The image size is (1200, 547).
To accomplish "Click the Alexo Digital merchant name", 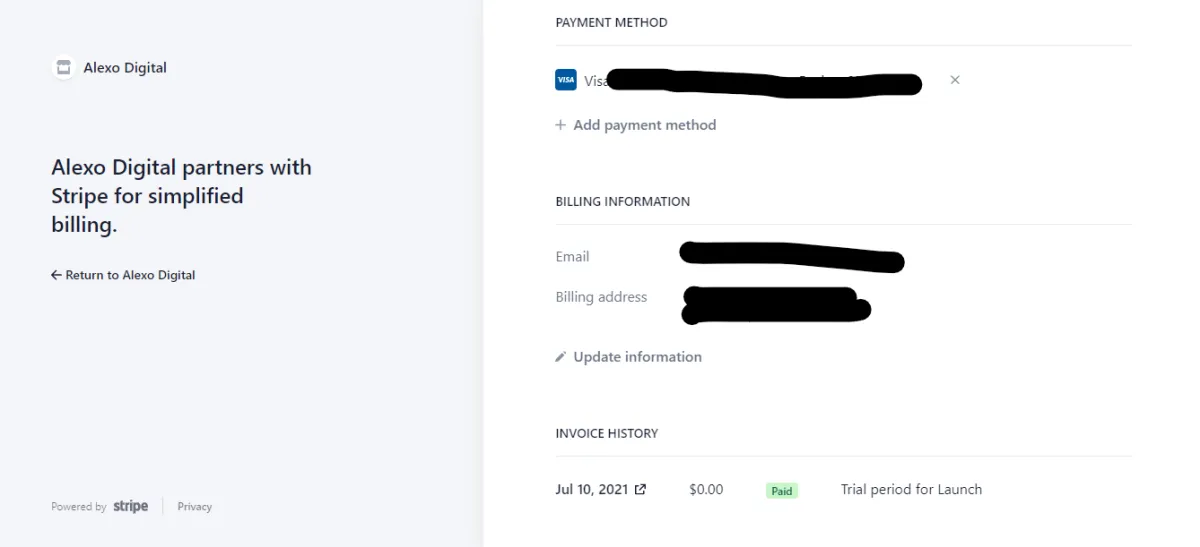I will click(125, 68).
